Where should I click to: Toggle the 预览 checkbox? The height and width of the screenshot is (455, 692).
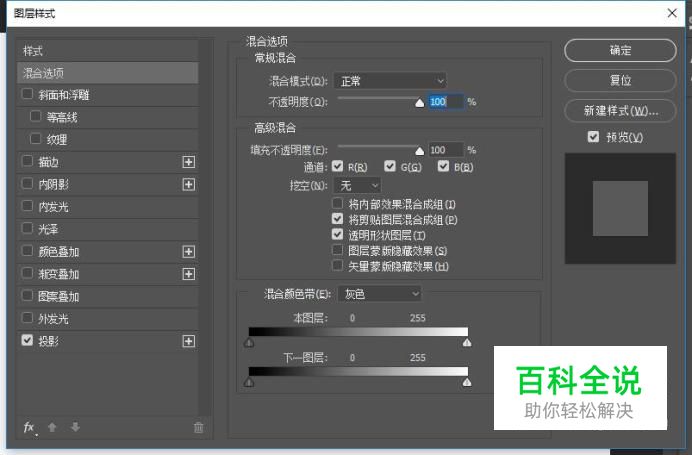pos(594,137)
